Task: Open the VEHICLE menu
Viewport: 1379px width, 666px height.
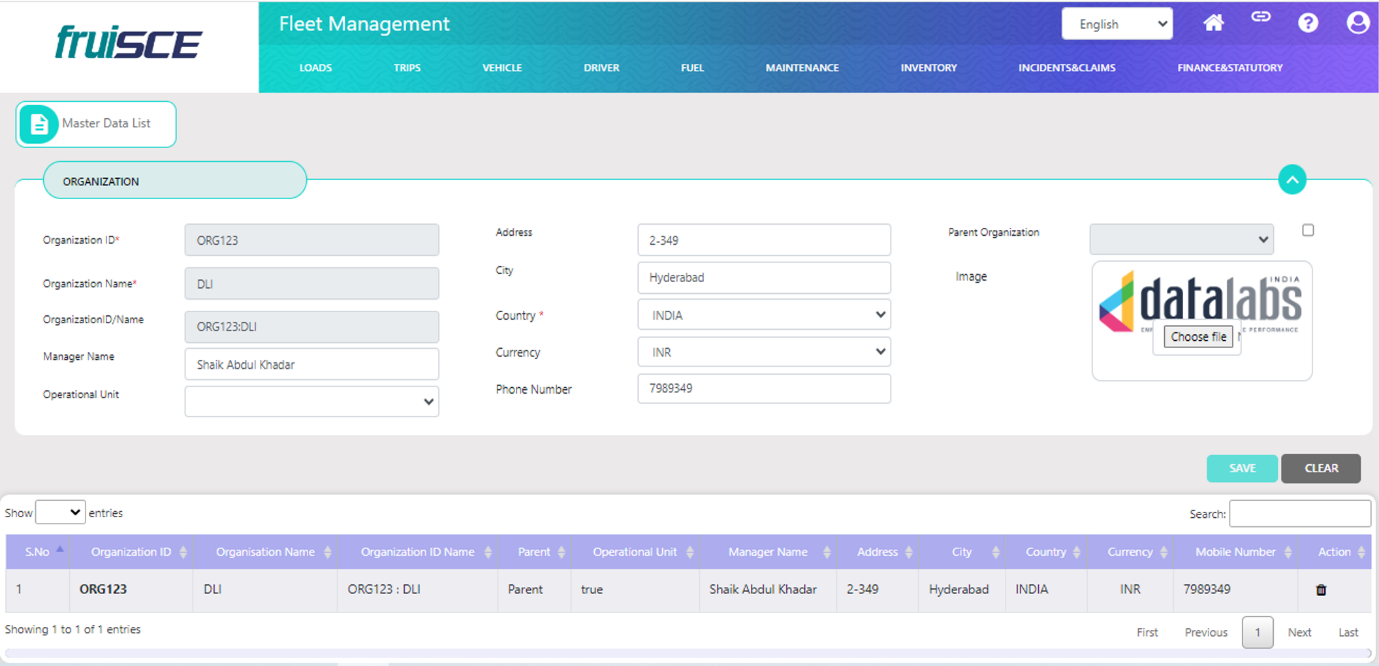Action: tap(502, 68)
